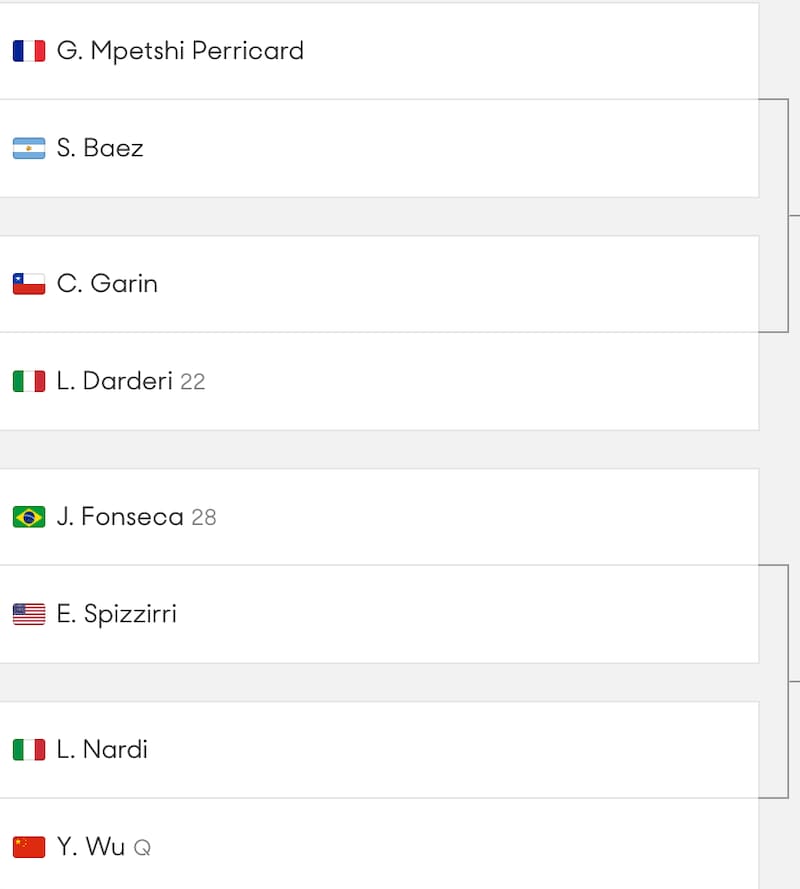Select S. Baez from the bracket
This screenshot has height=889, width=800.
click(x=103, y=148)
